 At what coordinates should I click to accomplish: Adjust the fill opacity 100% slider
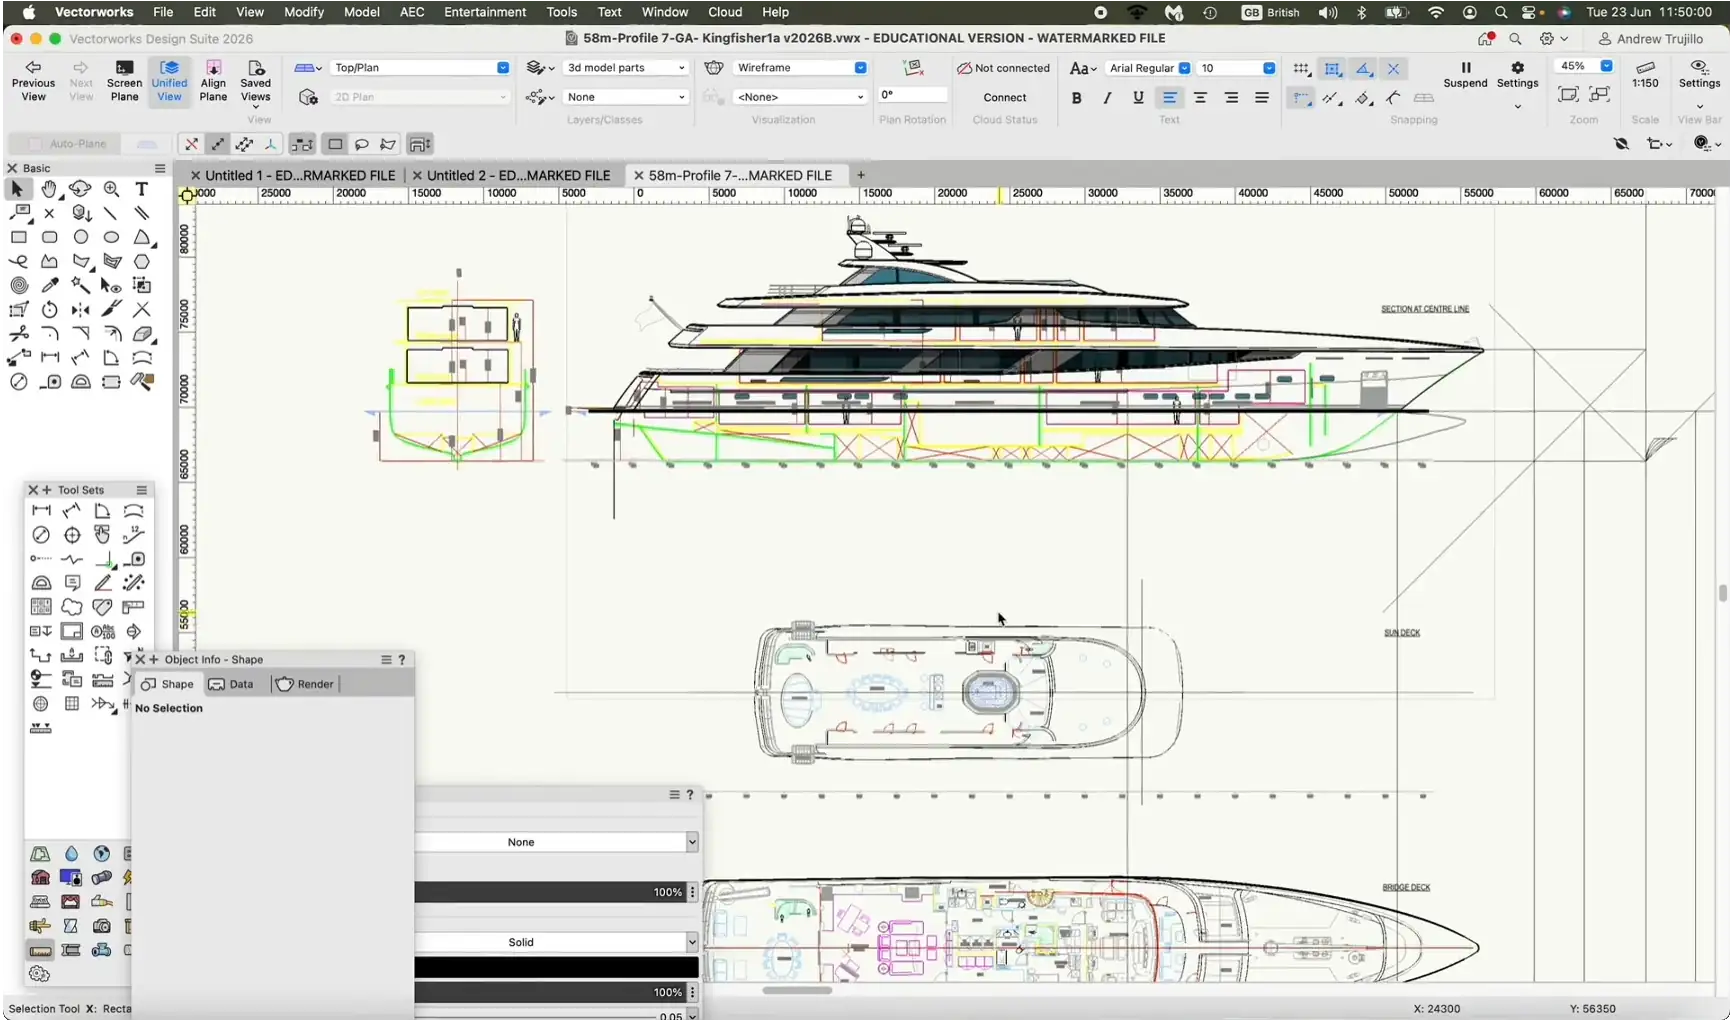point(550,892)
